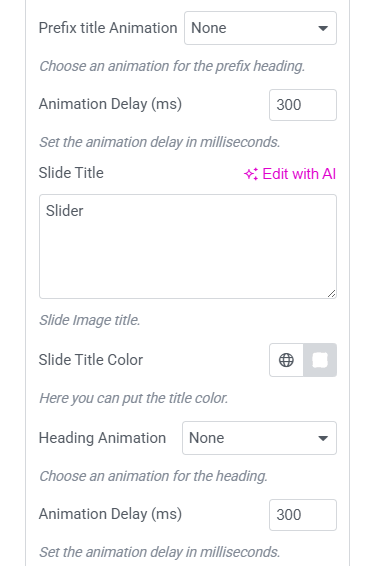
Task: Click the Edit with AI link
Action: point(290,174)
